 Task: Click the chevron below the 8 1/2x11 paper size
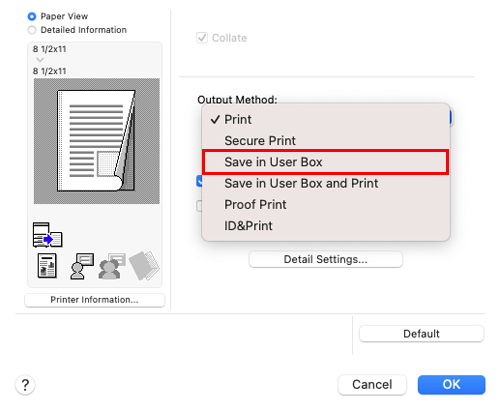[x=40, y=60]
